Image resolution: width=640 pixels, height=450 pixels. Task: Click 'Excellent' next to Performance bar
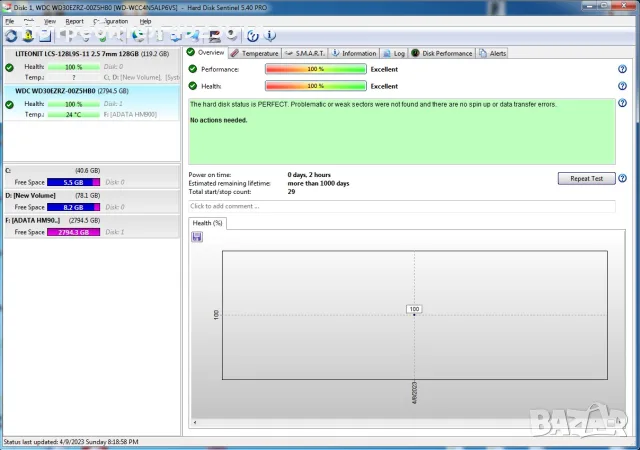(x=384, y=69)
